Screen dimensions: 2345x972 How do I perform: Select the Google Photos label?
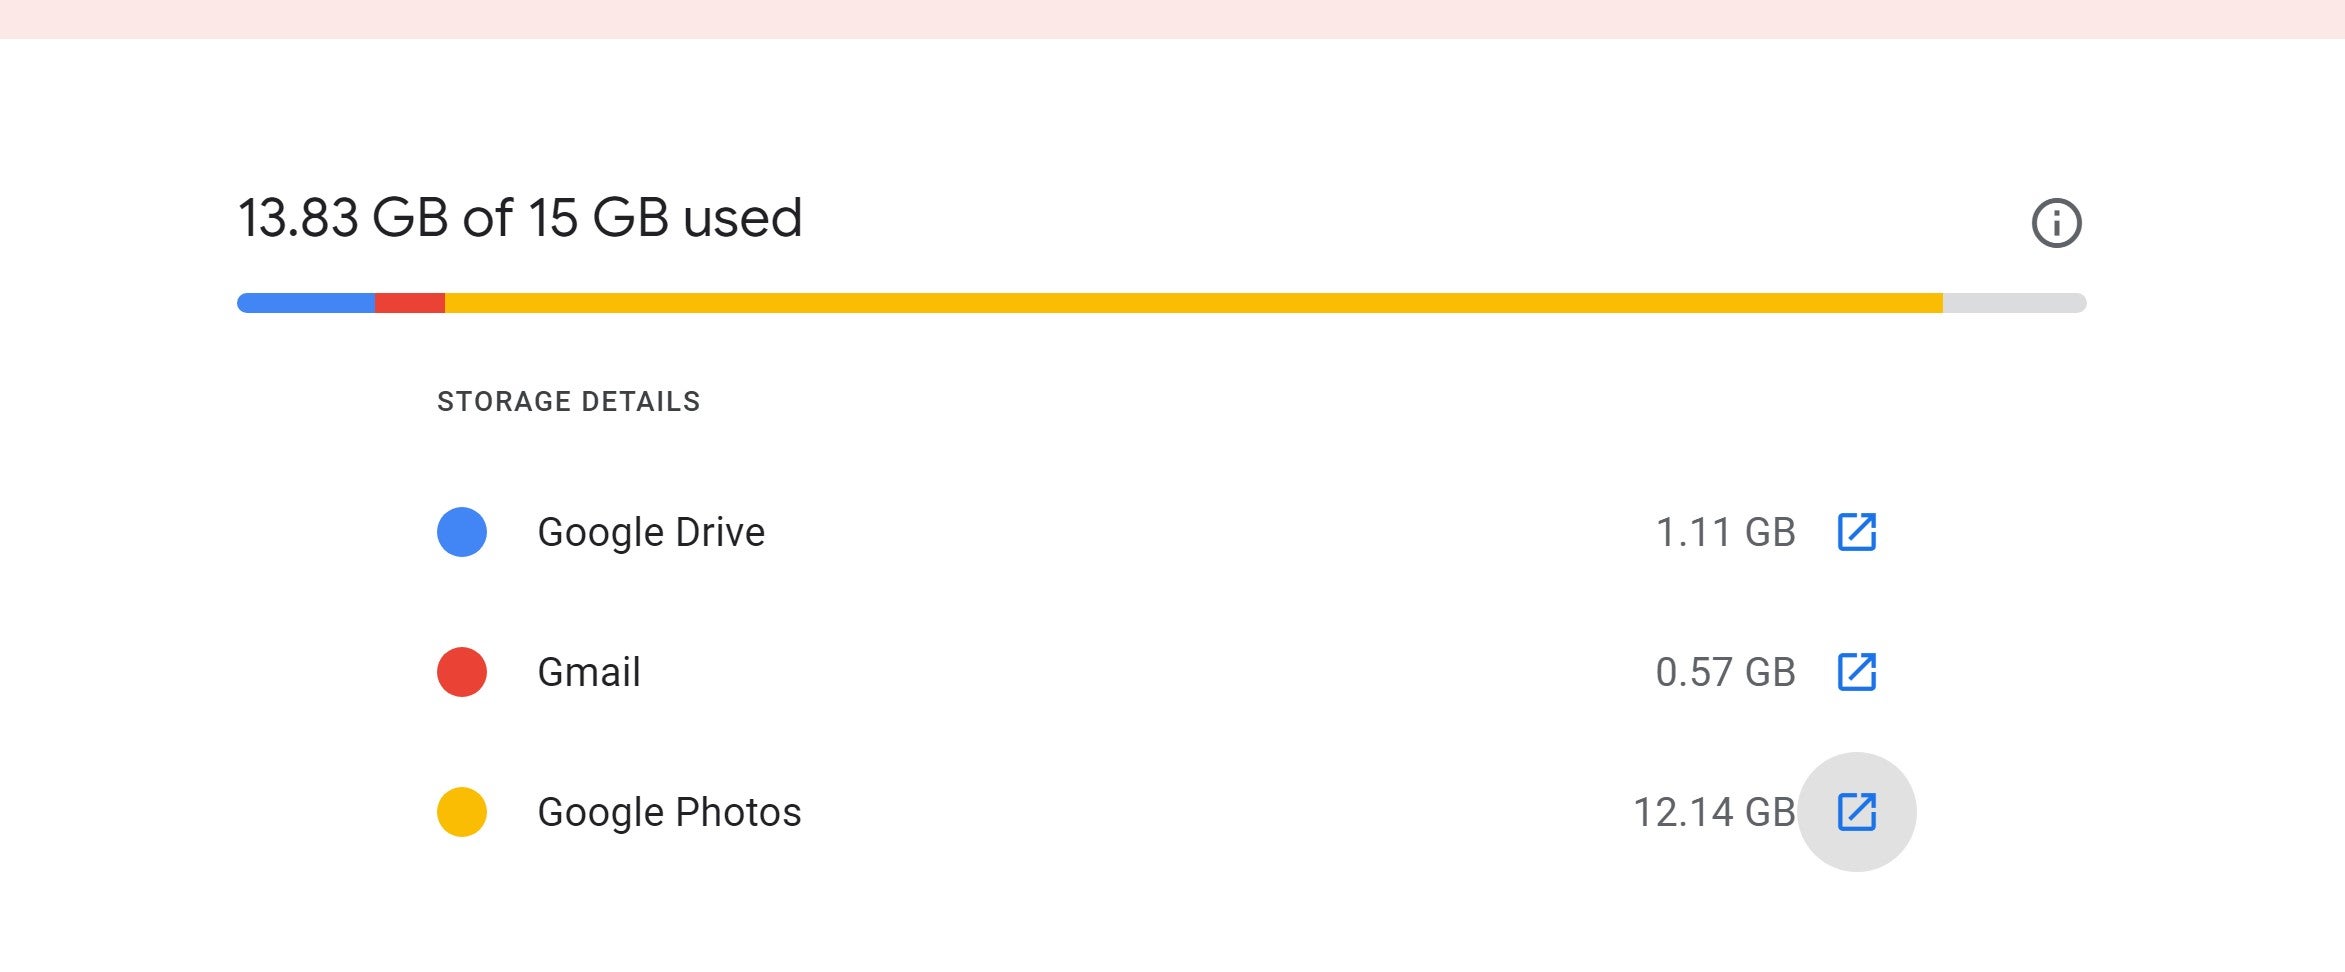point(669,812)
